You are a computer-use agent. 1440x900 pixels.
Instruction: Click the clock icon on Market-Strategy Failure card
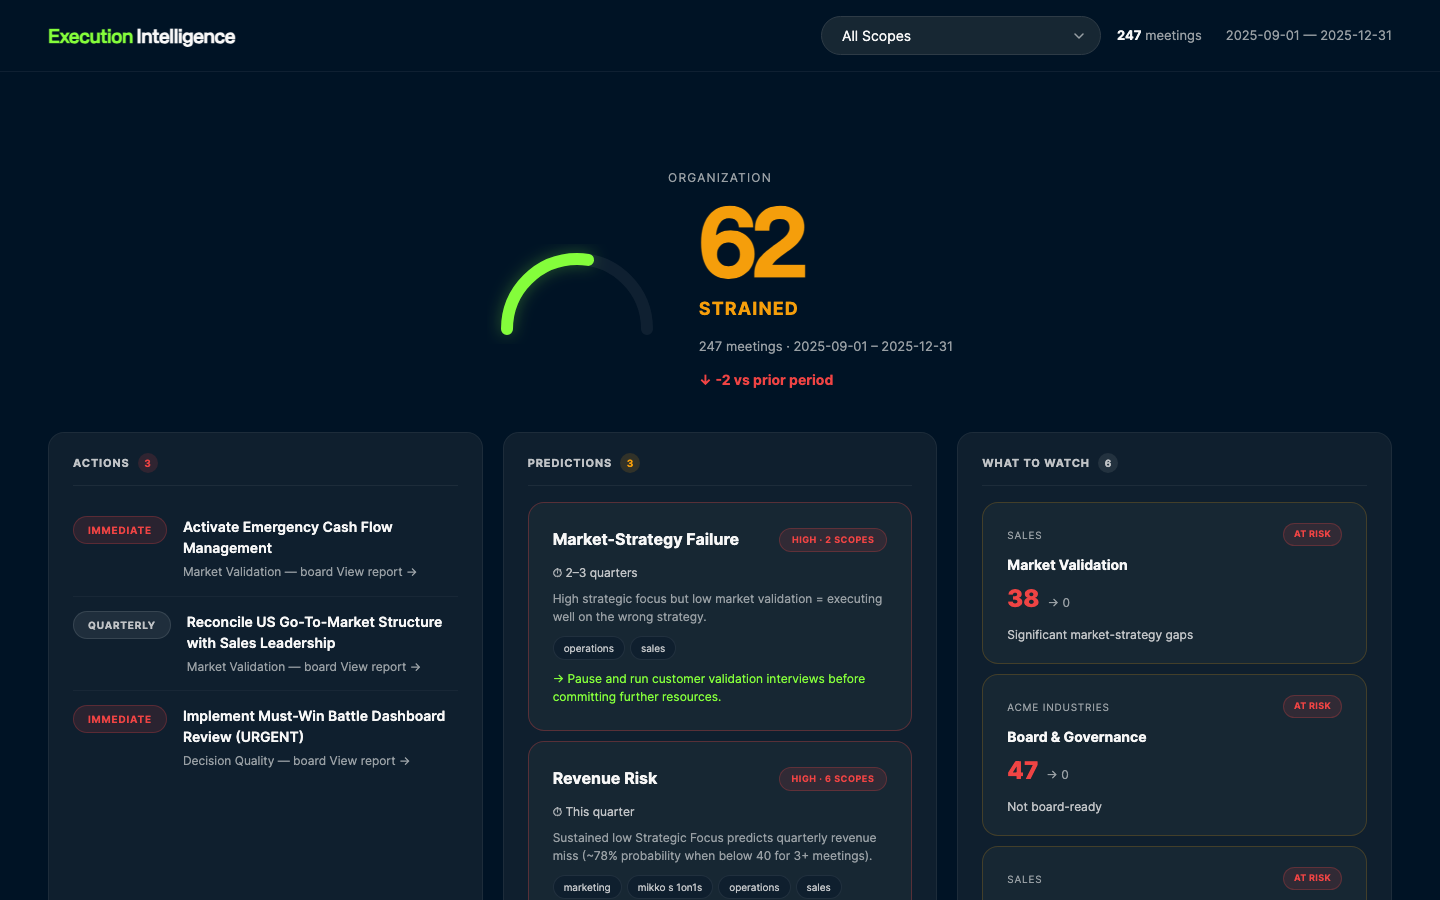(557, 572)
